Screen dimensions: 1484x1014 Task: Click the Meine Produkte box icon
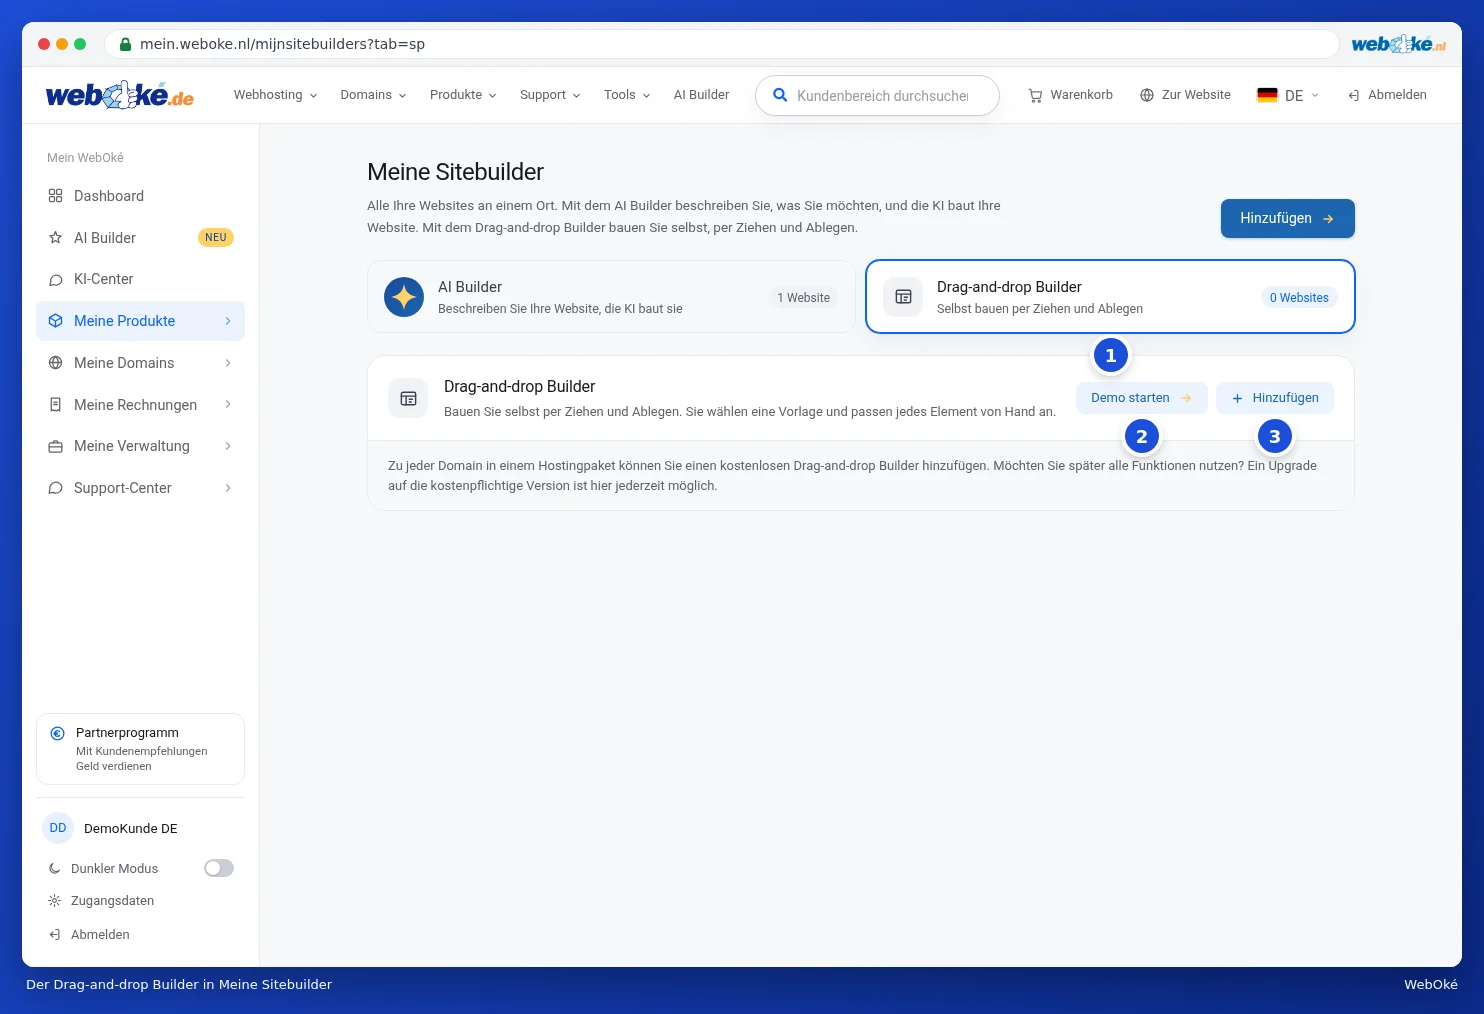(x=55, y=321)
